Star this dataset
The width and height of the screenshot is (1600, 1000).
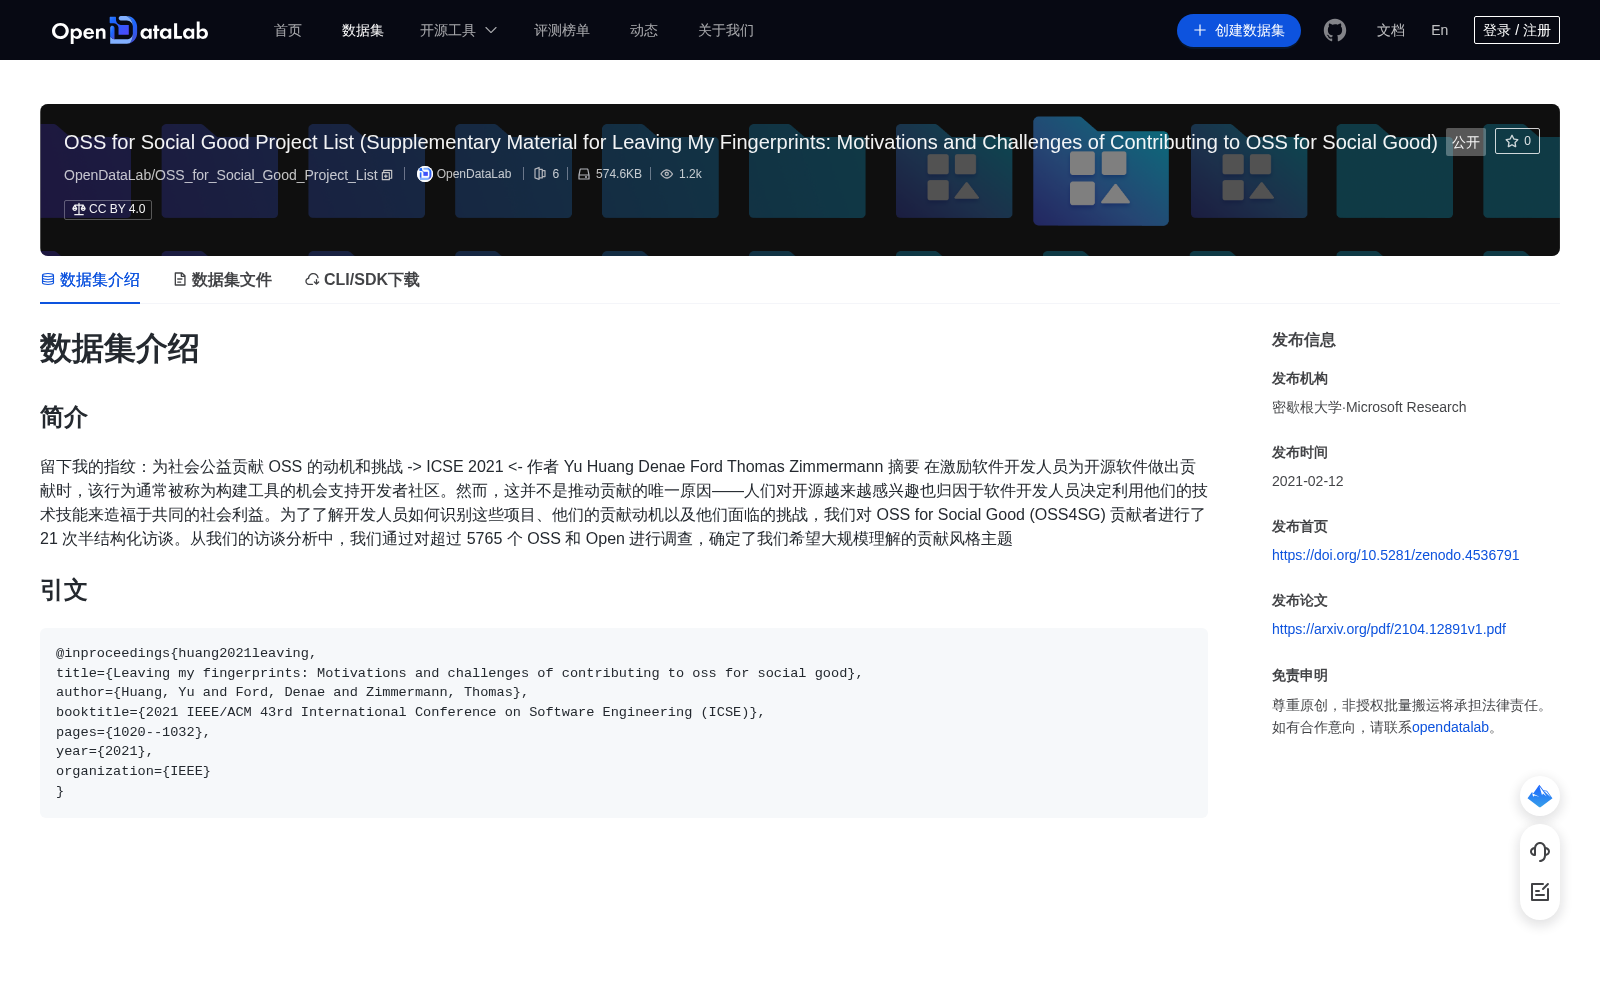click(x=1517, y=141)
